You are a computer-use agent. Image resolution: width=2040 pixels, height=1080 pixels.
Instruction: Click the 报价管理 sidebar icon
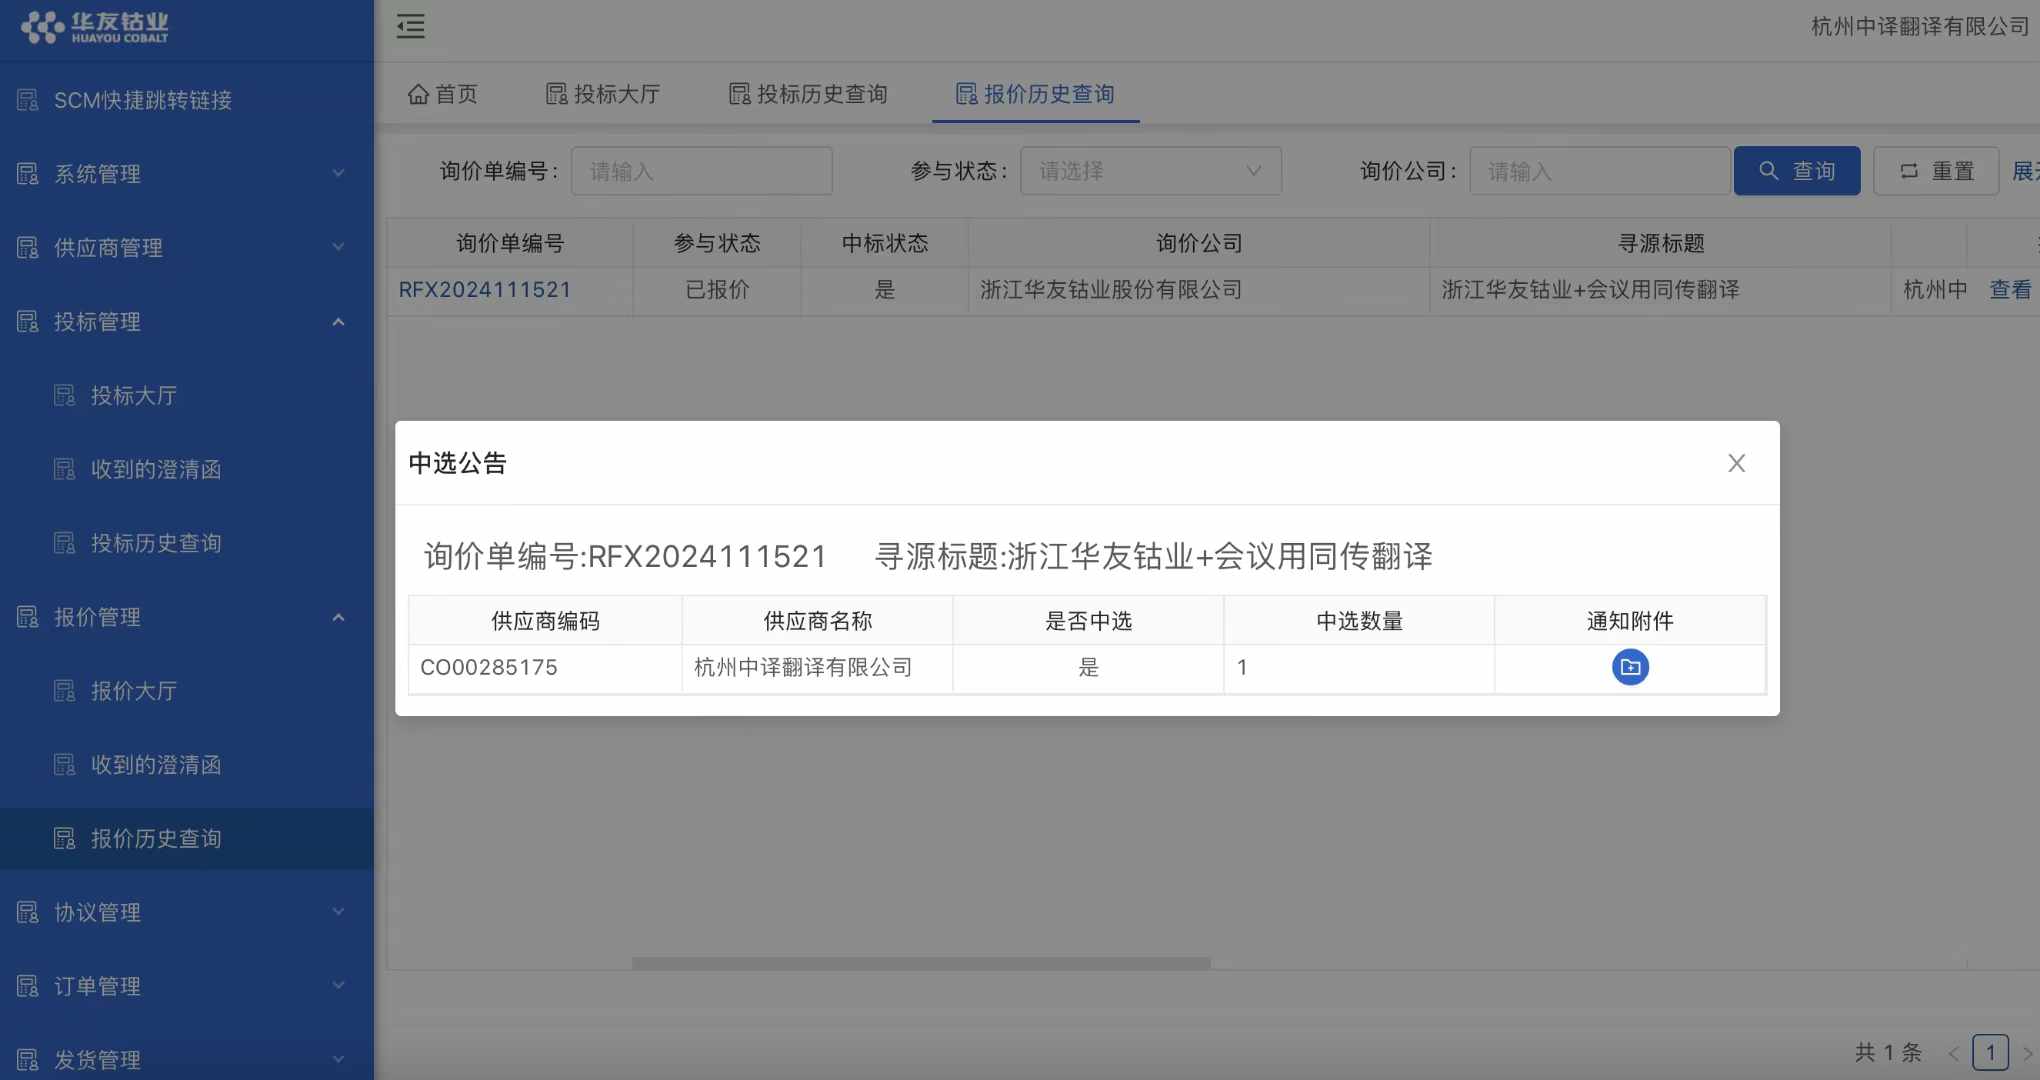(x=28, y=617)
